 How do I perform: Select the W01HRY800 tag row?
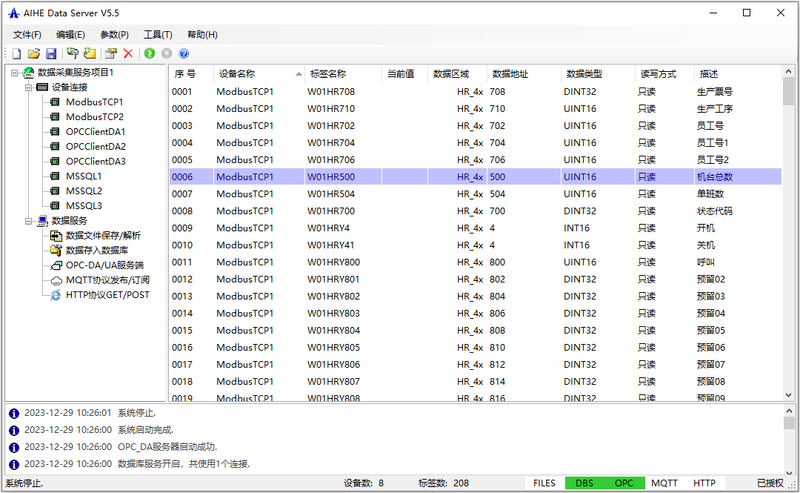point(475,262)
